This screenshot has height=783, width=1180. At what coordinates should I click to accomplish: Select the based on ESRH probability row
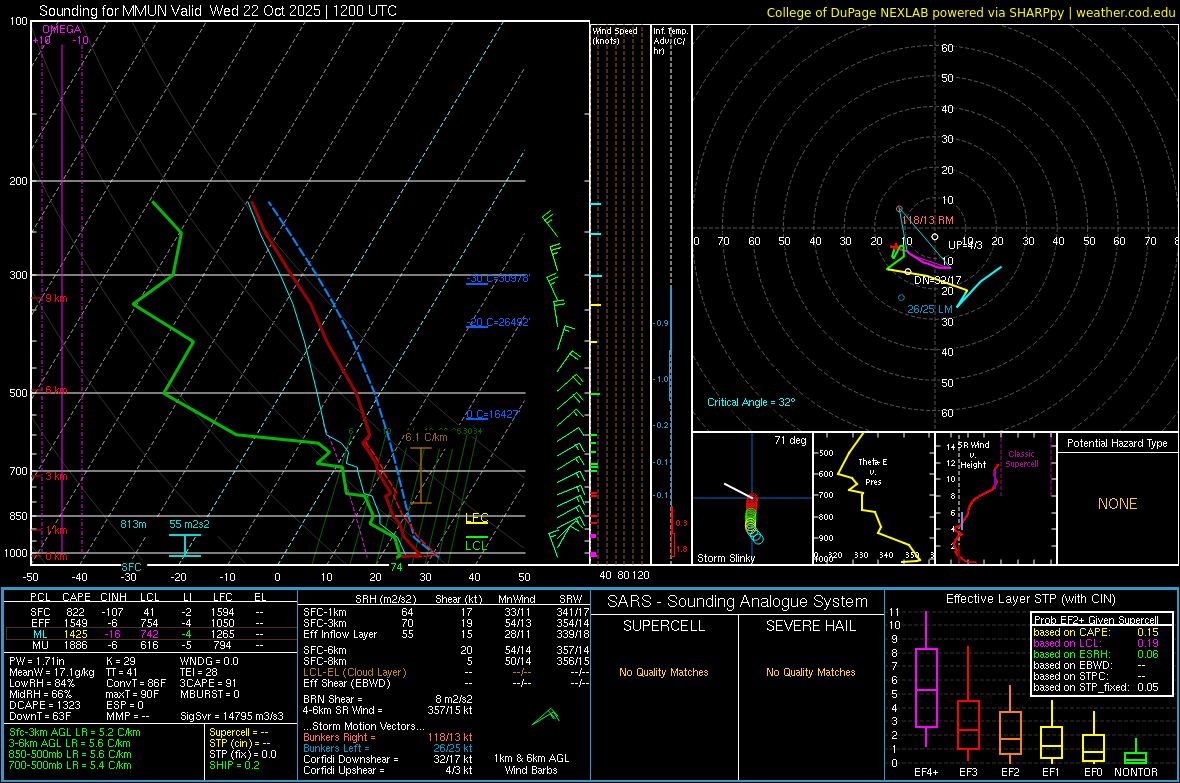click(1096, 654)
